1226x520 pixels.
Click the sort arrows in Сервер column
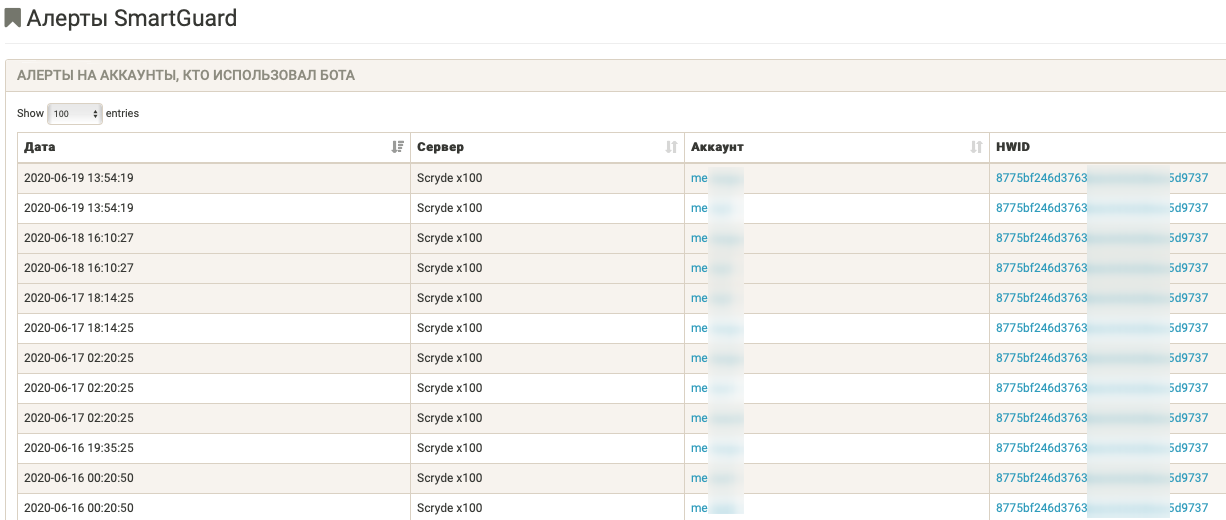[x=671, y=147]
